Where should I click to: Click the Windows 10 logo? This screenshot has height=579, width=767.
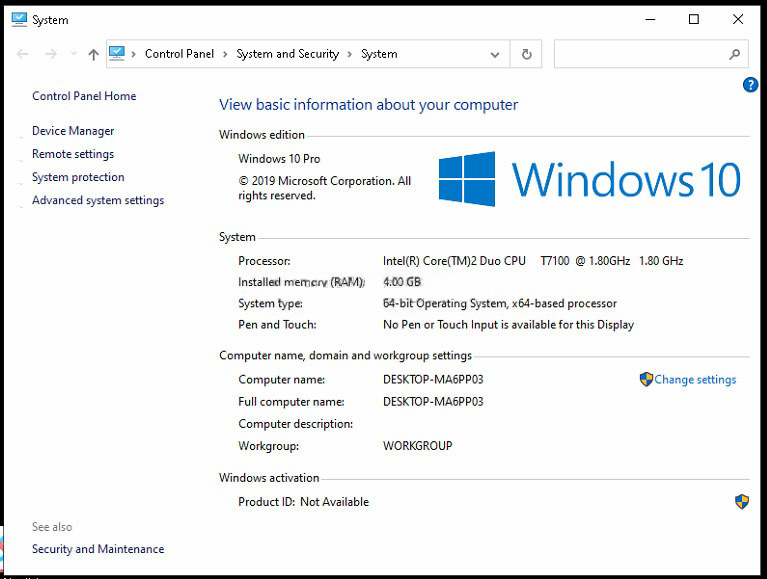point(589,179)
